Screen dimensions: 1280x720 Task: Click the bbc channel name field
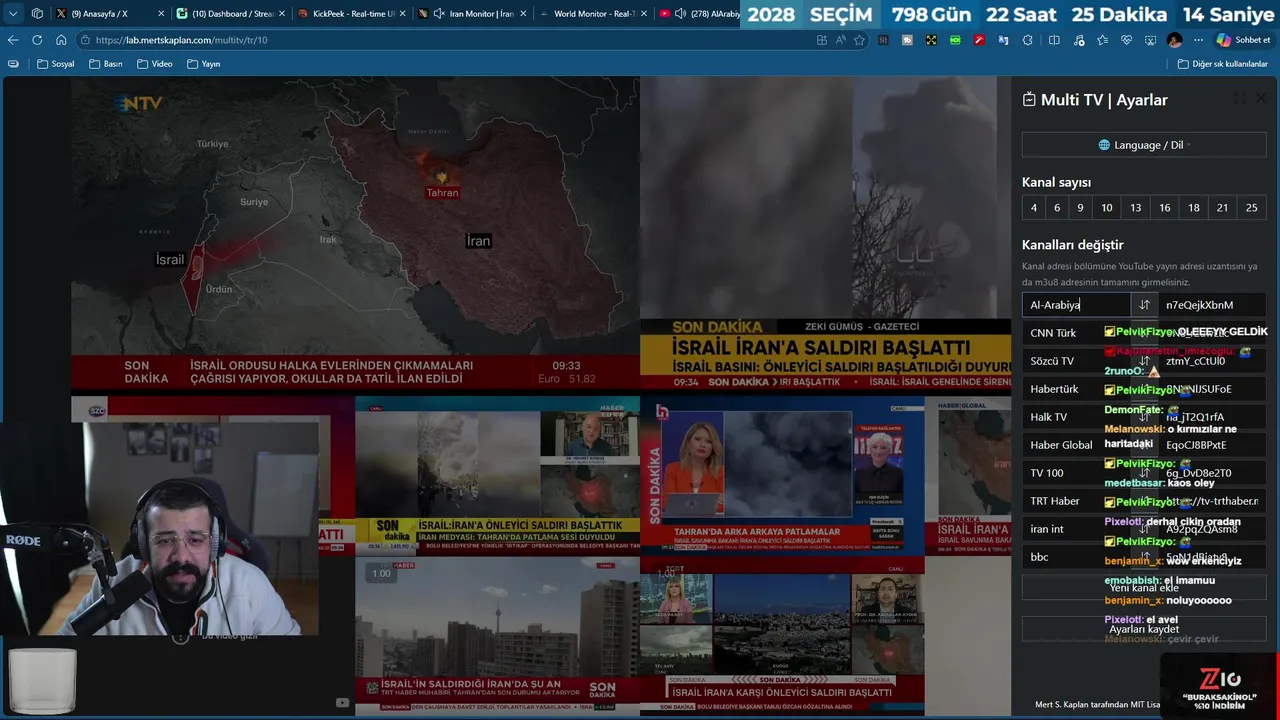pos(1076,557)
